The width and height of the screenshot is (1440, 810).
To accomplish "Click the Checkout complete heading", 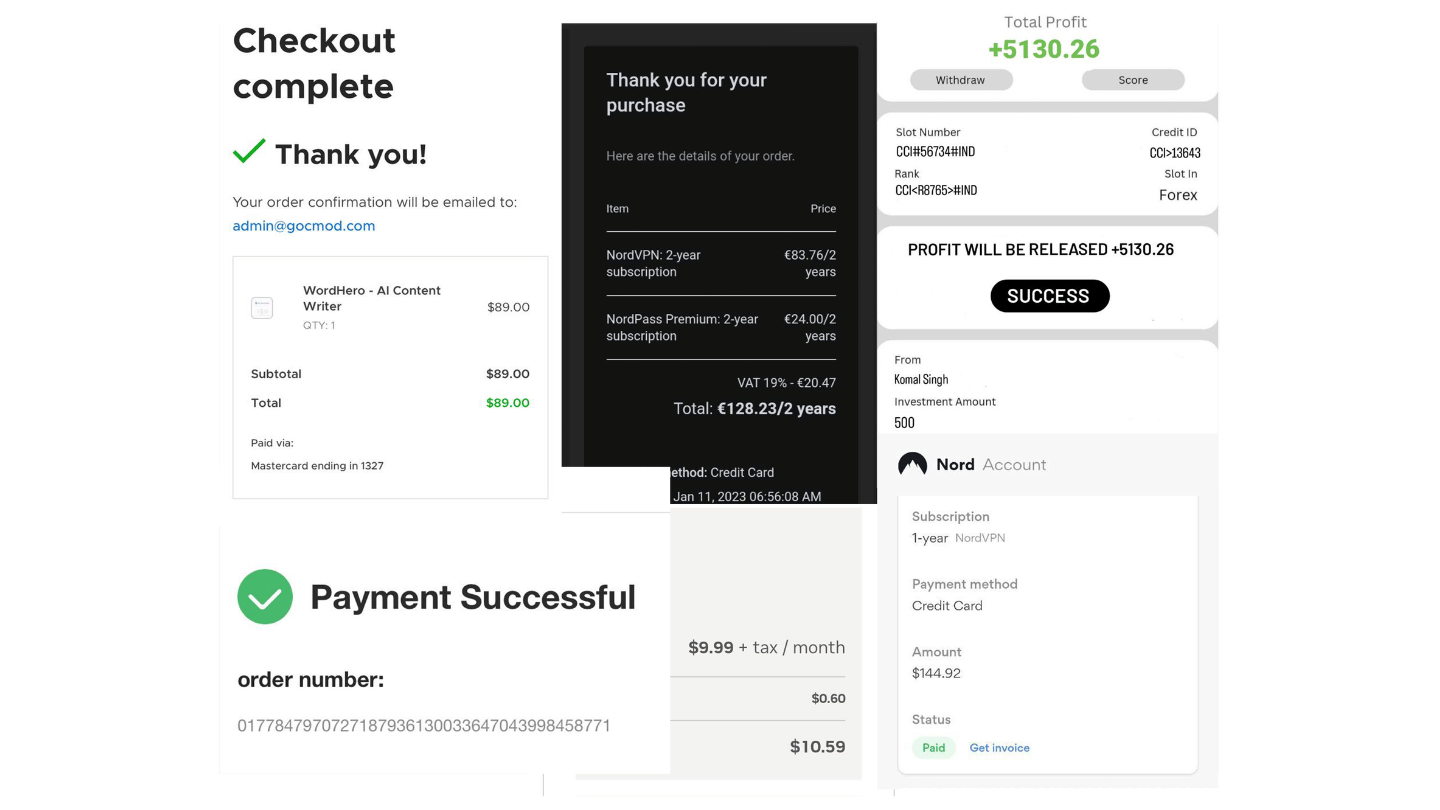I will coord(314,63).
